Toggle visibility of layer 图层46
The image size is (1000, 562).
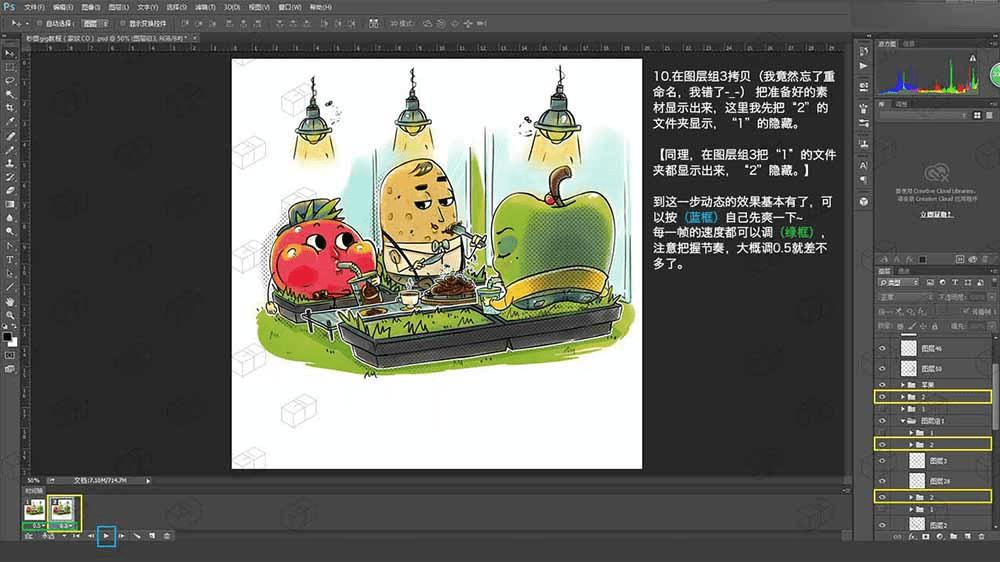[x=883, y=348]
